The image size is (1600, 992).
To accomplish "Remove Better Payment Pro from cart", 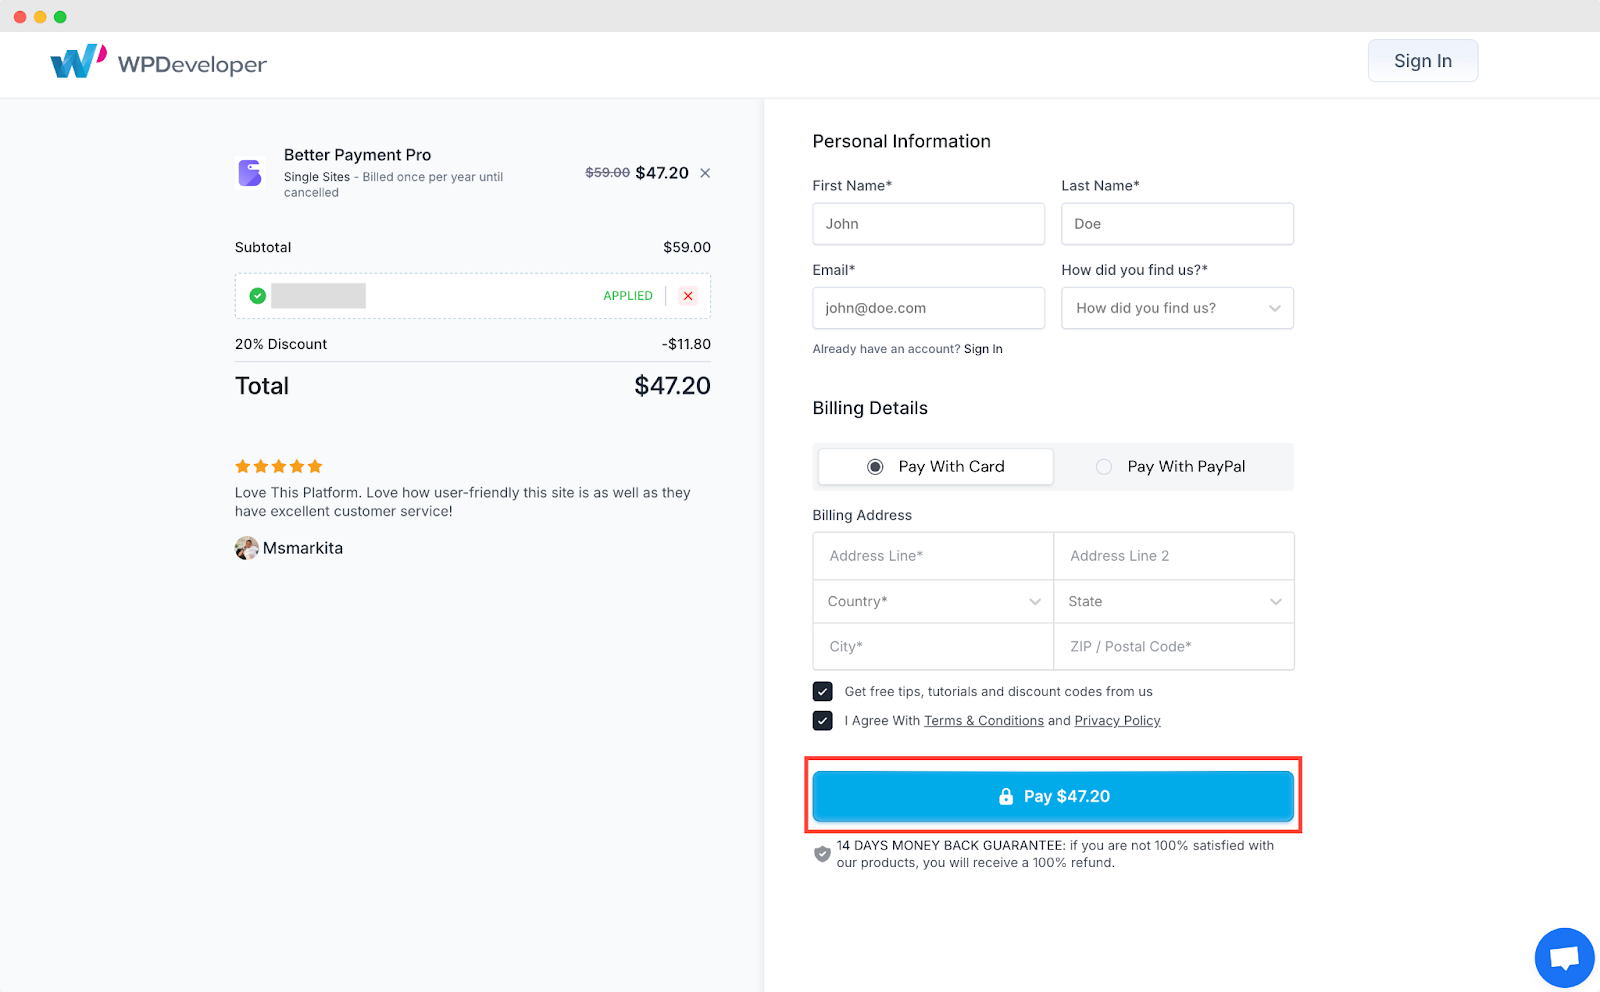I will (x=705, y=173).
